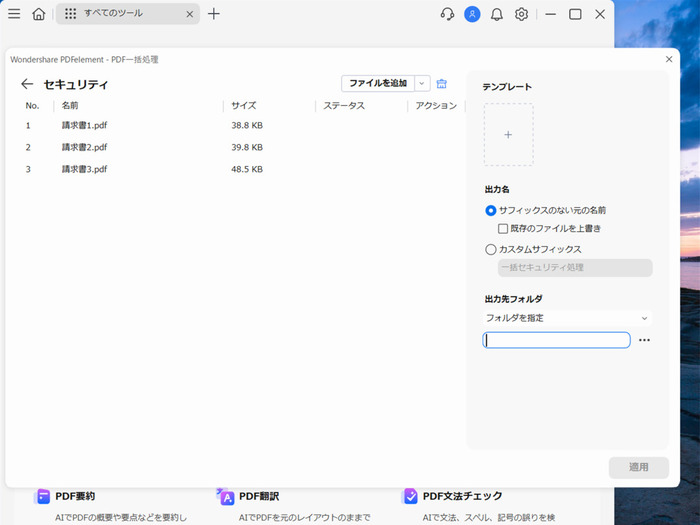700x525 pixels.
Task: Browse for folder with three-dot button
Action: coord(644,340)
